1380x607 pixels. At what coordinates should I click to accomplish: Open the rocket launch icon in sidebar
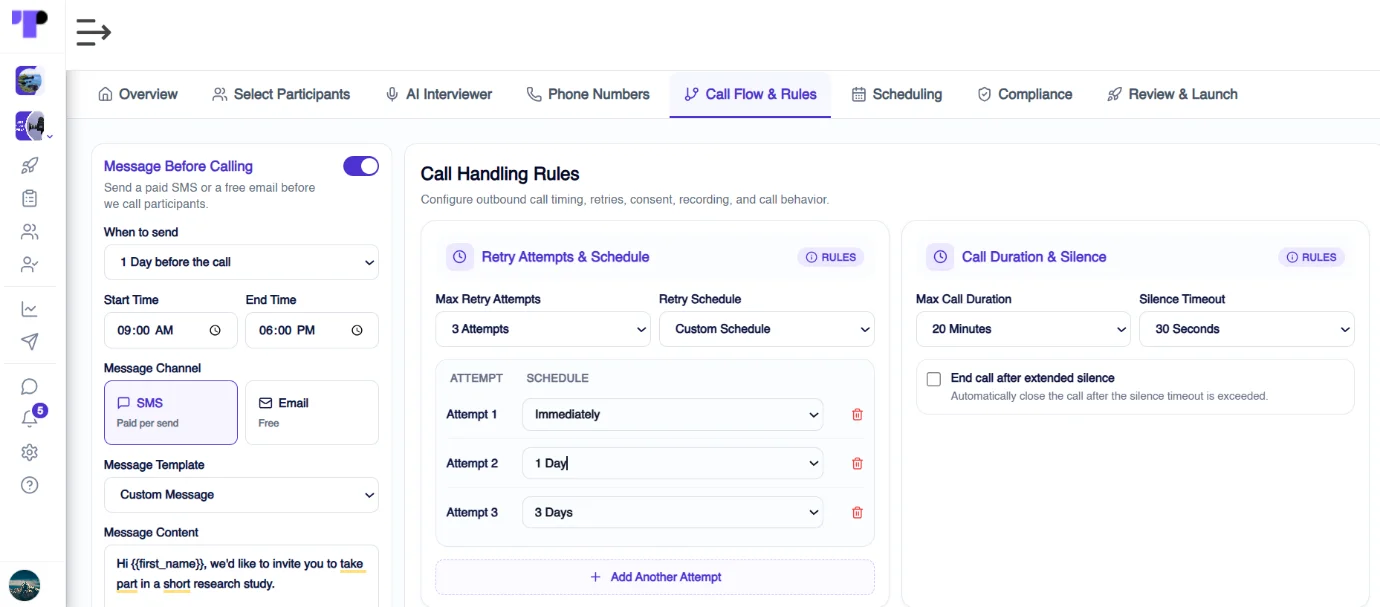point(29,166)
